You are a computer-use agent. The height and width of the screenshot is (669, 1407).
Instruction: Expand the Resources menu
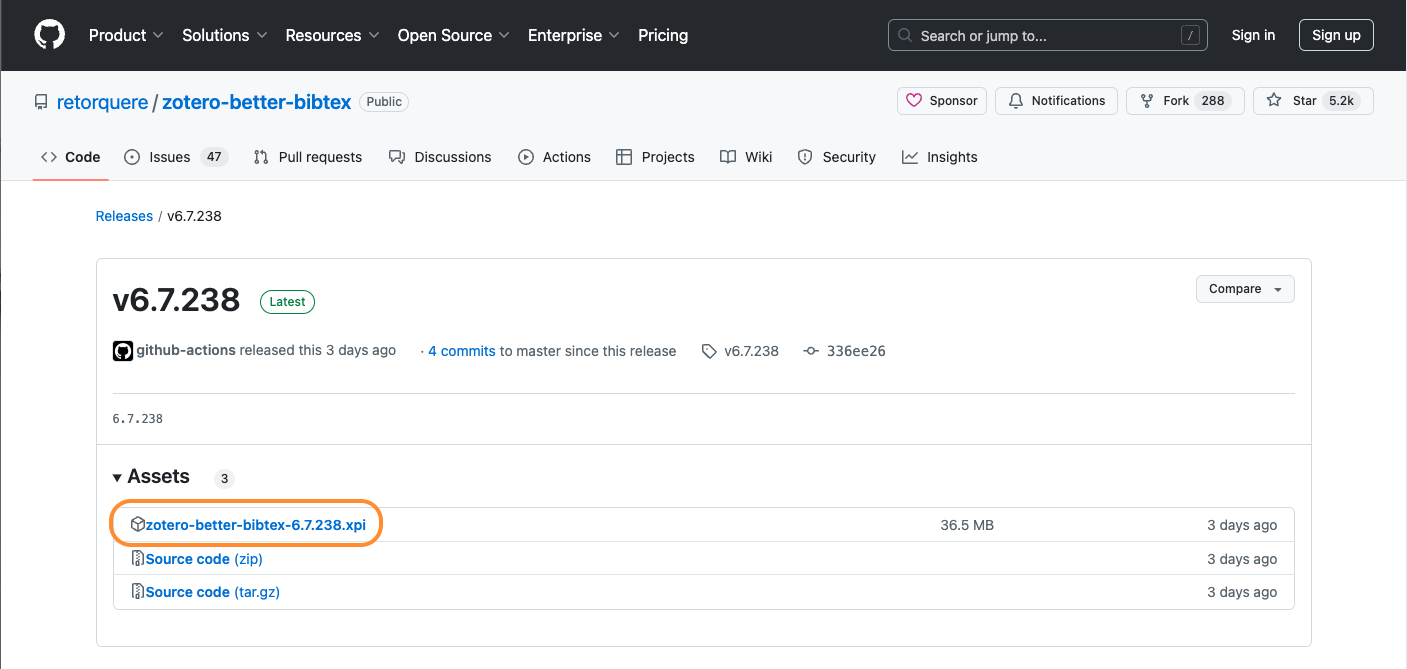[x=332, y=35]
